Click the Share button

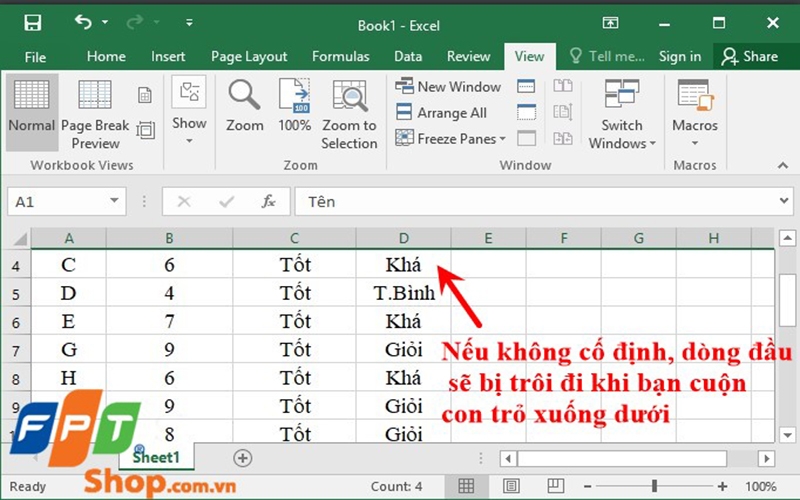pyautogui.click(x=751, y=56)
